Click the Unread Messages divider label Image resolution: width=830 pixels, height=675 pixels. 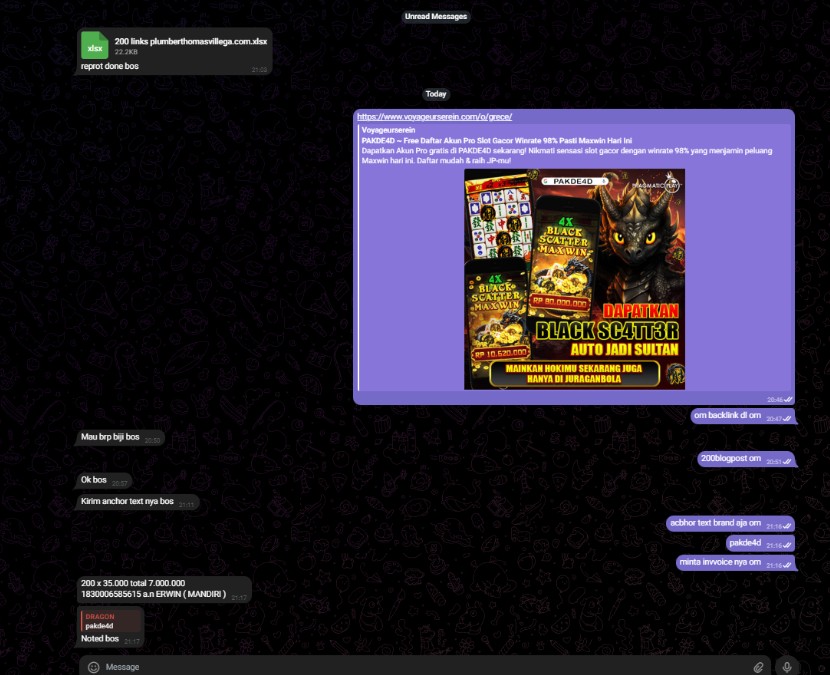[x=435, y=17]
